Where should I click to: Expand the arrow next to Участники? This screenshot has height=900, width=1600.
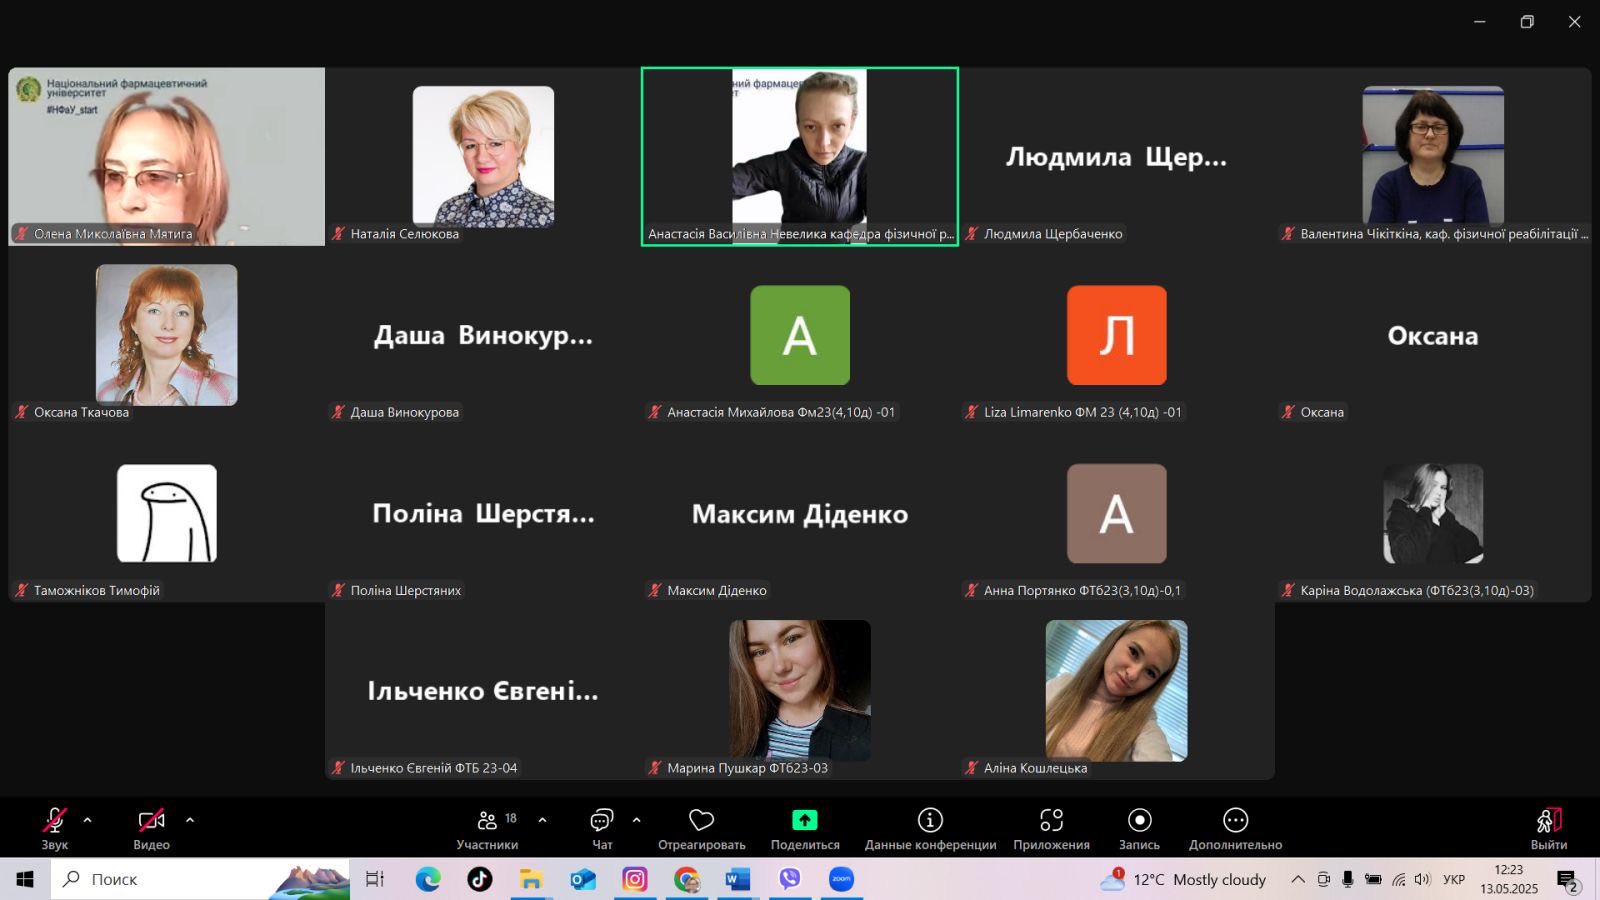[542, 820]
